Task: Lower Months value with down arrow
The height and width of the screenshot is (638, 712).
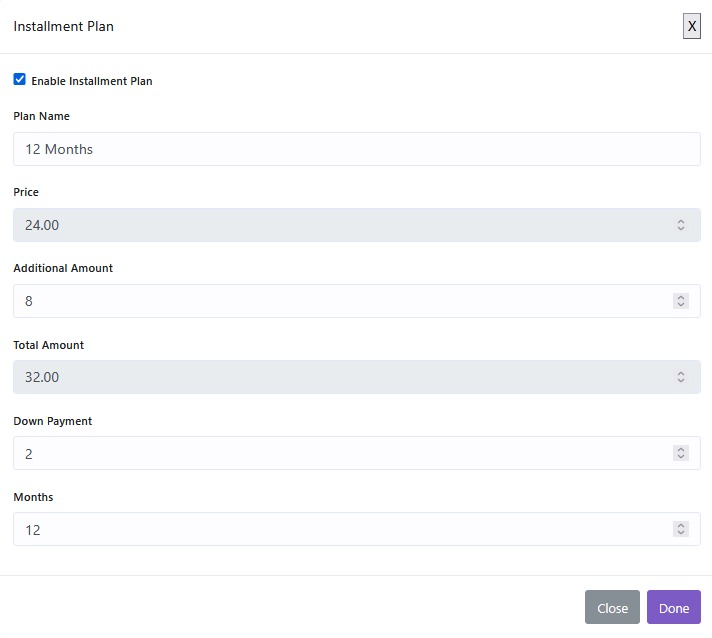Action: coord(680,534)
